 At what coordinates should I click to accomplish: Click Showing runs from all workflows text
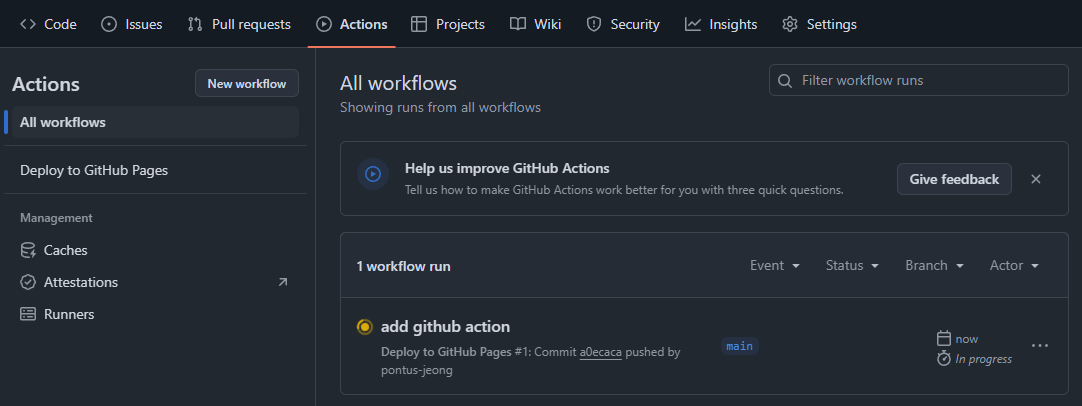[440, 108]
